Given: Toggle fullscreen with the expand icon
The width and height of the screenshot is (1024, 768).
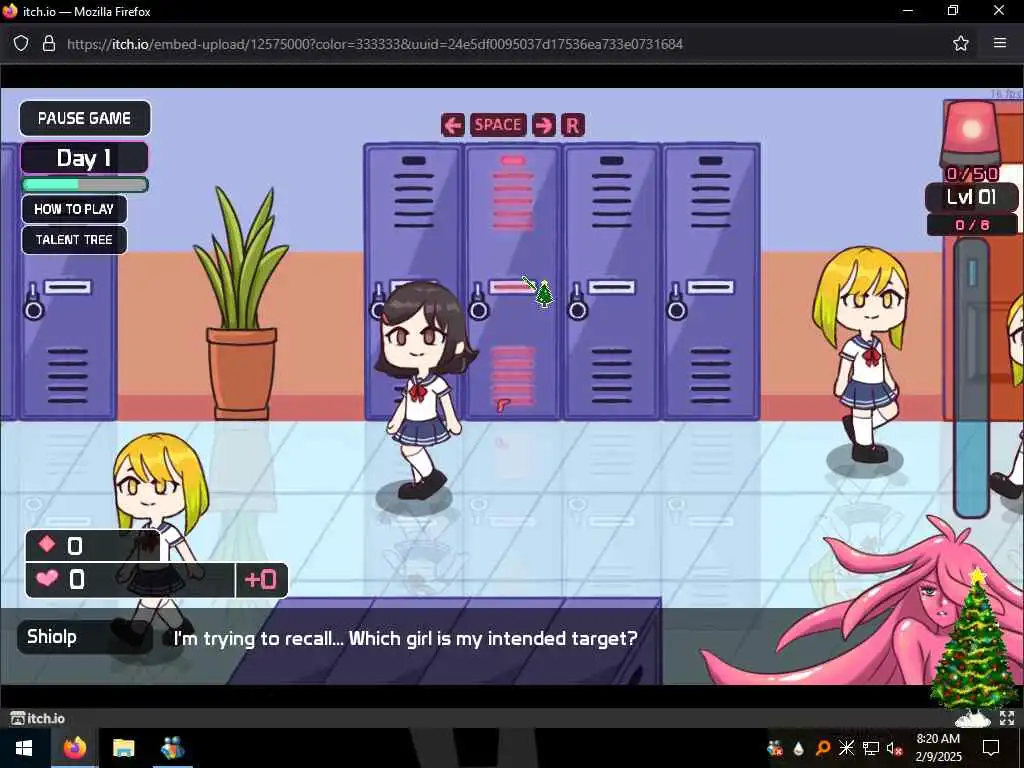Looking at the screenshot, I should (1007, 718).
